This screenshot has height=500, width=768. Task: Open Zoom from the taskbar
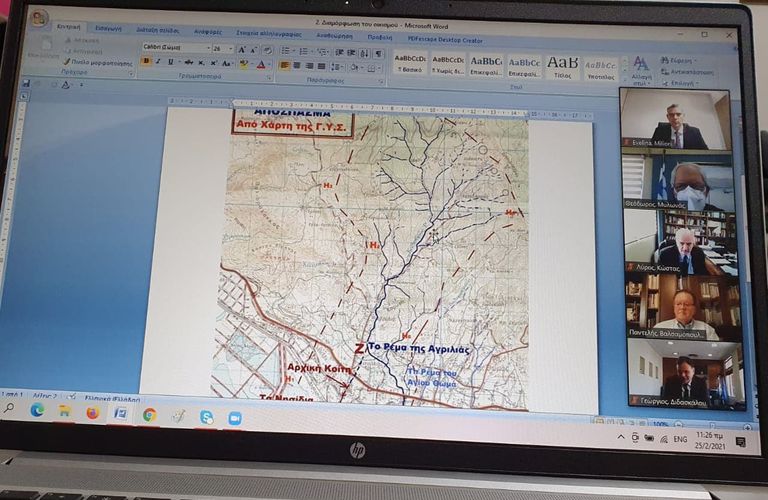[235, 418]
